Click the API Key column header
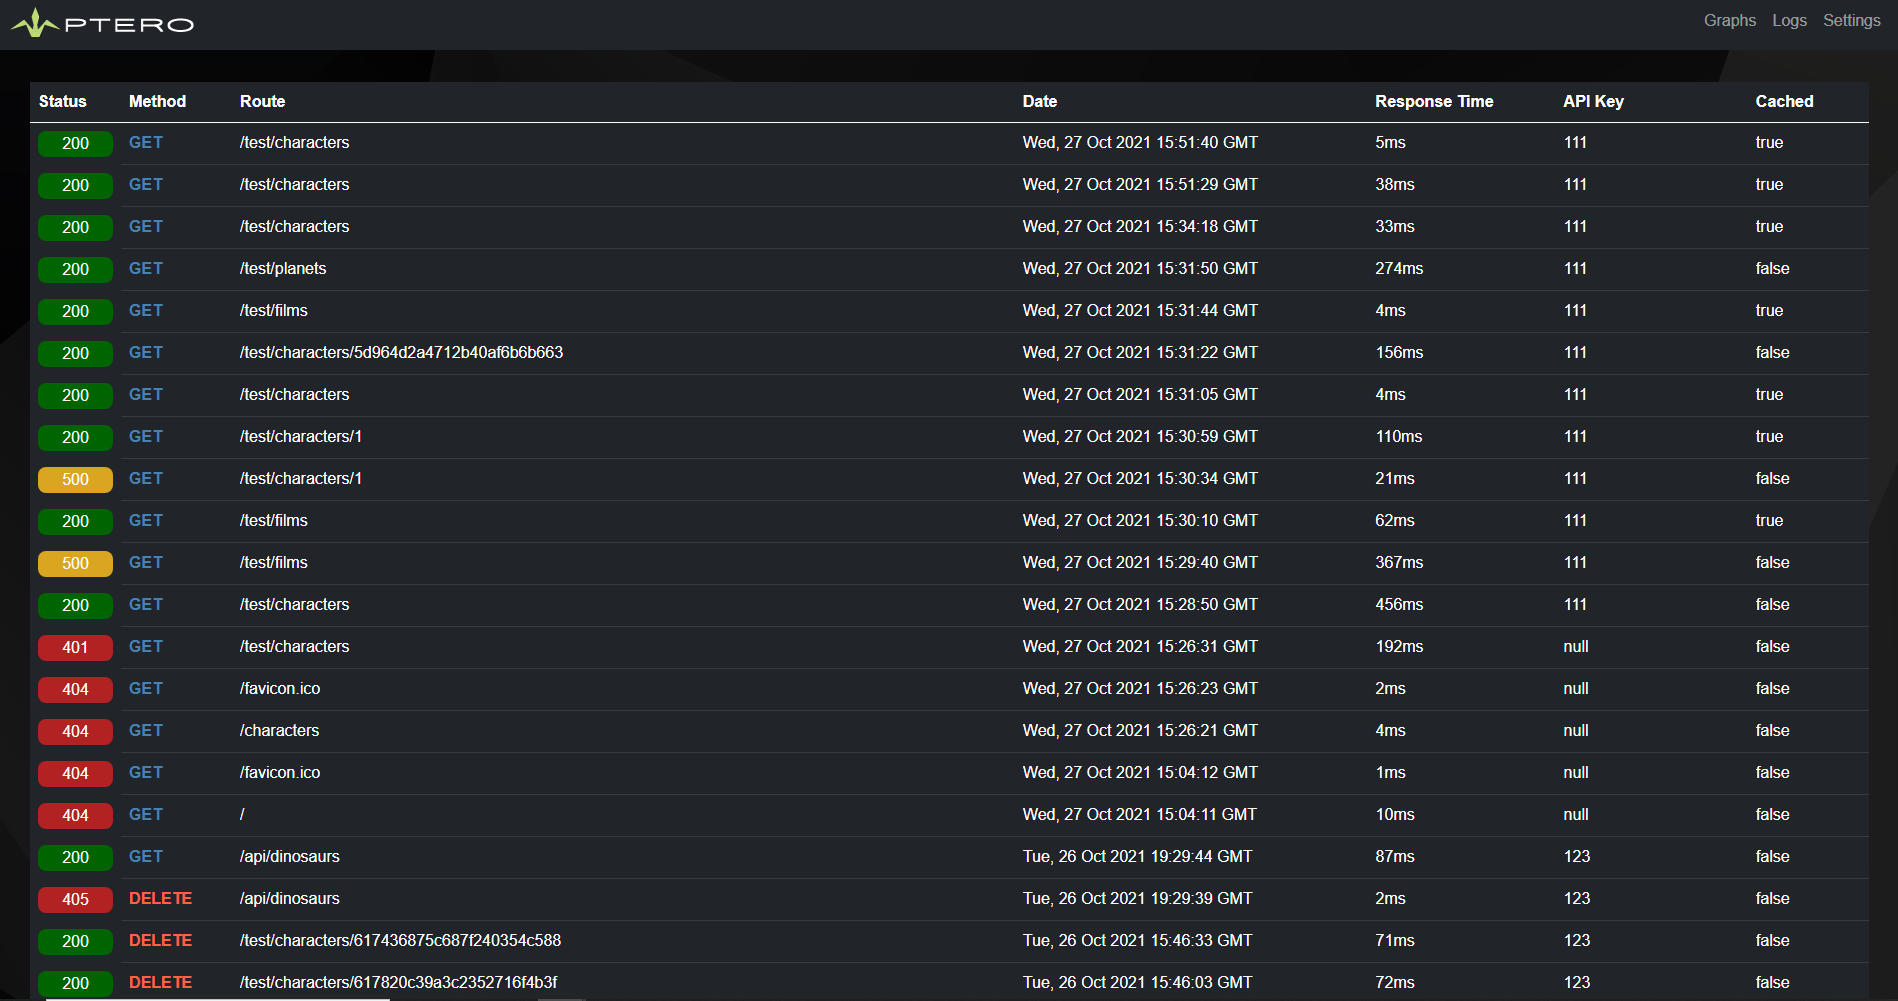This screenshot has height=1001, width=1898. pos(1593,101)
